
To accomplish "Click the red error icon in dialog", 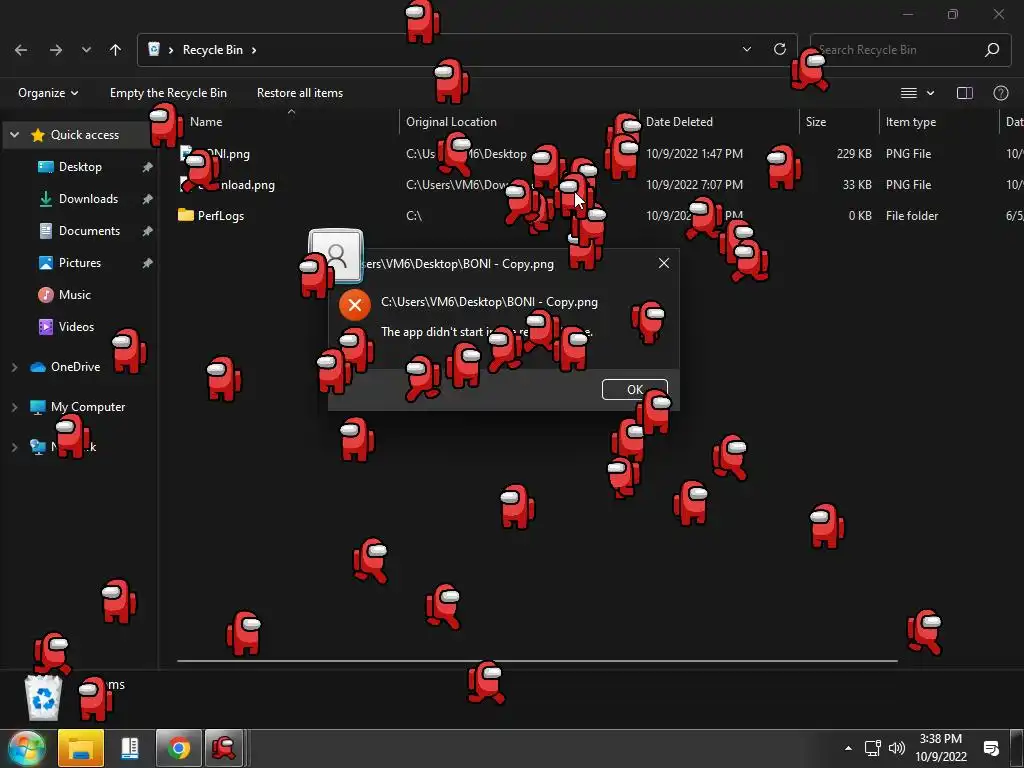I will 355,305.
